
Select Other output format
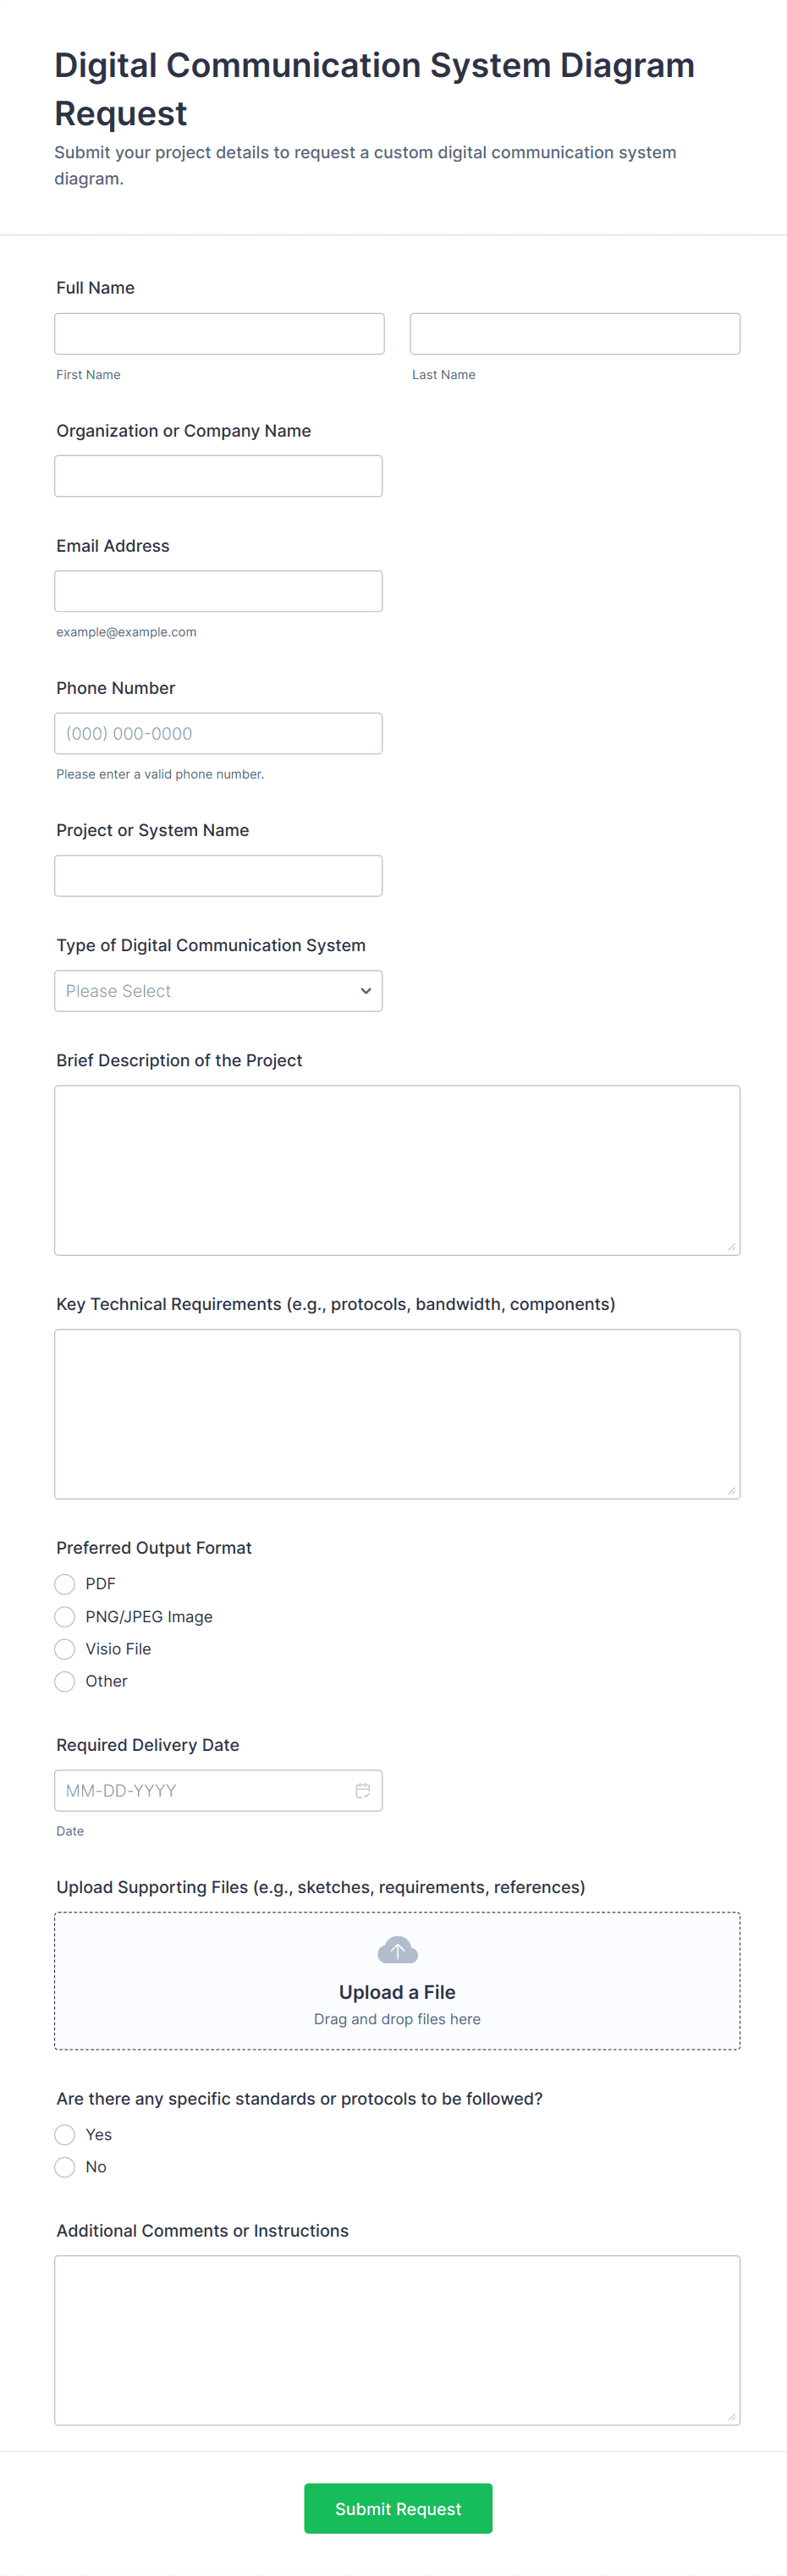pos(64,1681)
